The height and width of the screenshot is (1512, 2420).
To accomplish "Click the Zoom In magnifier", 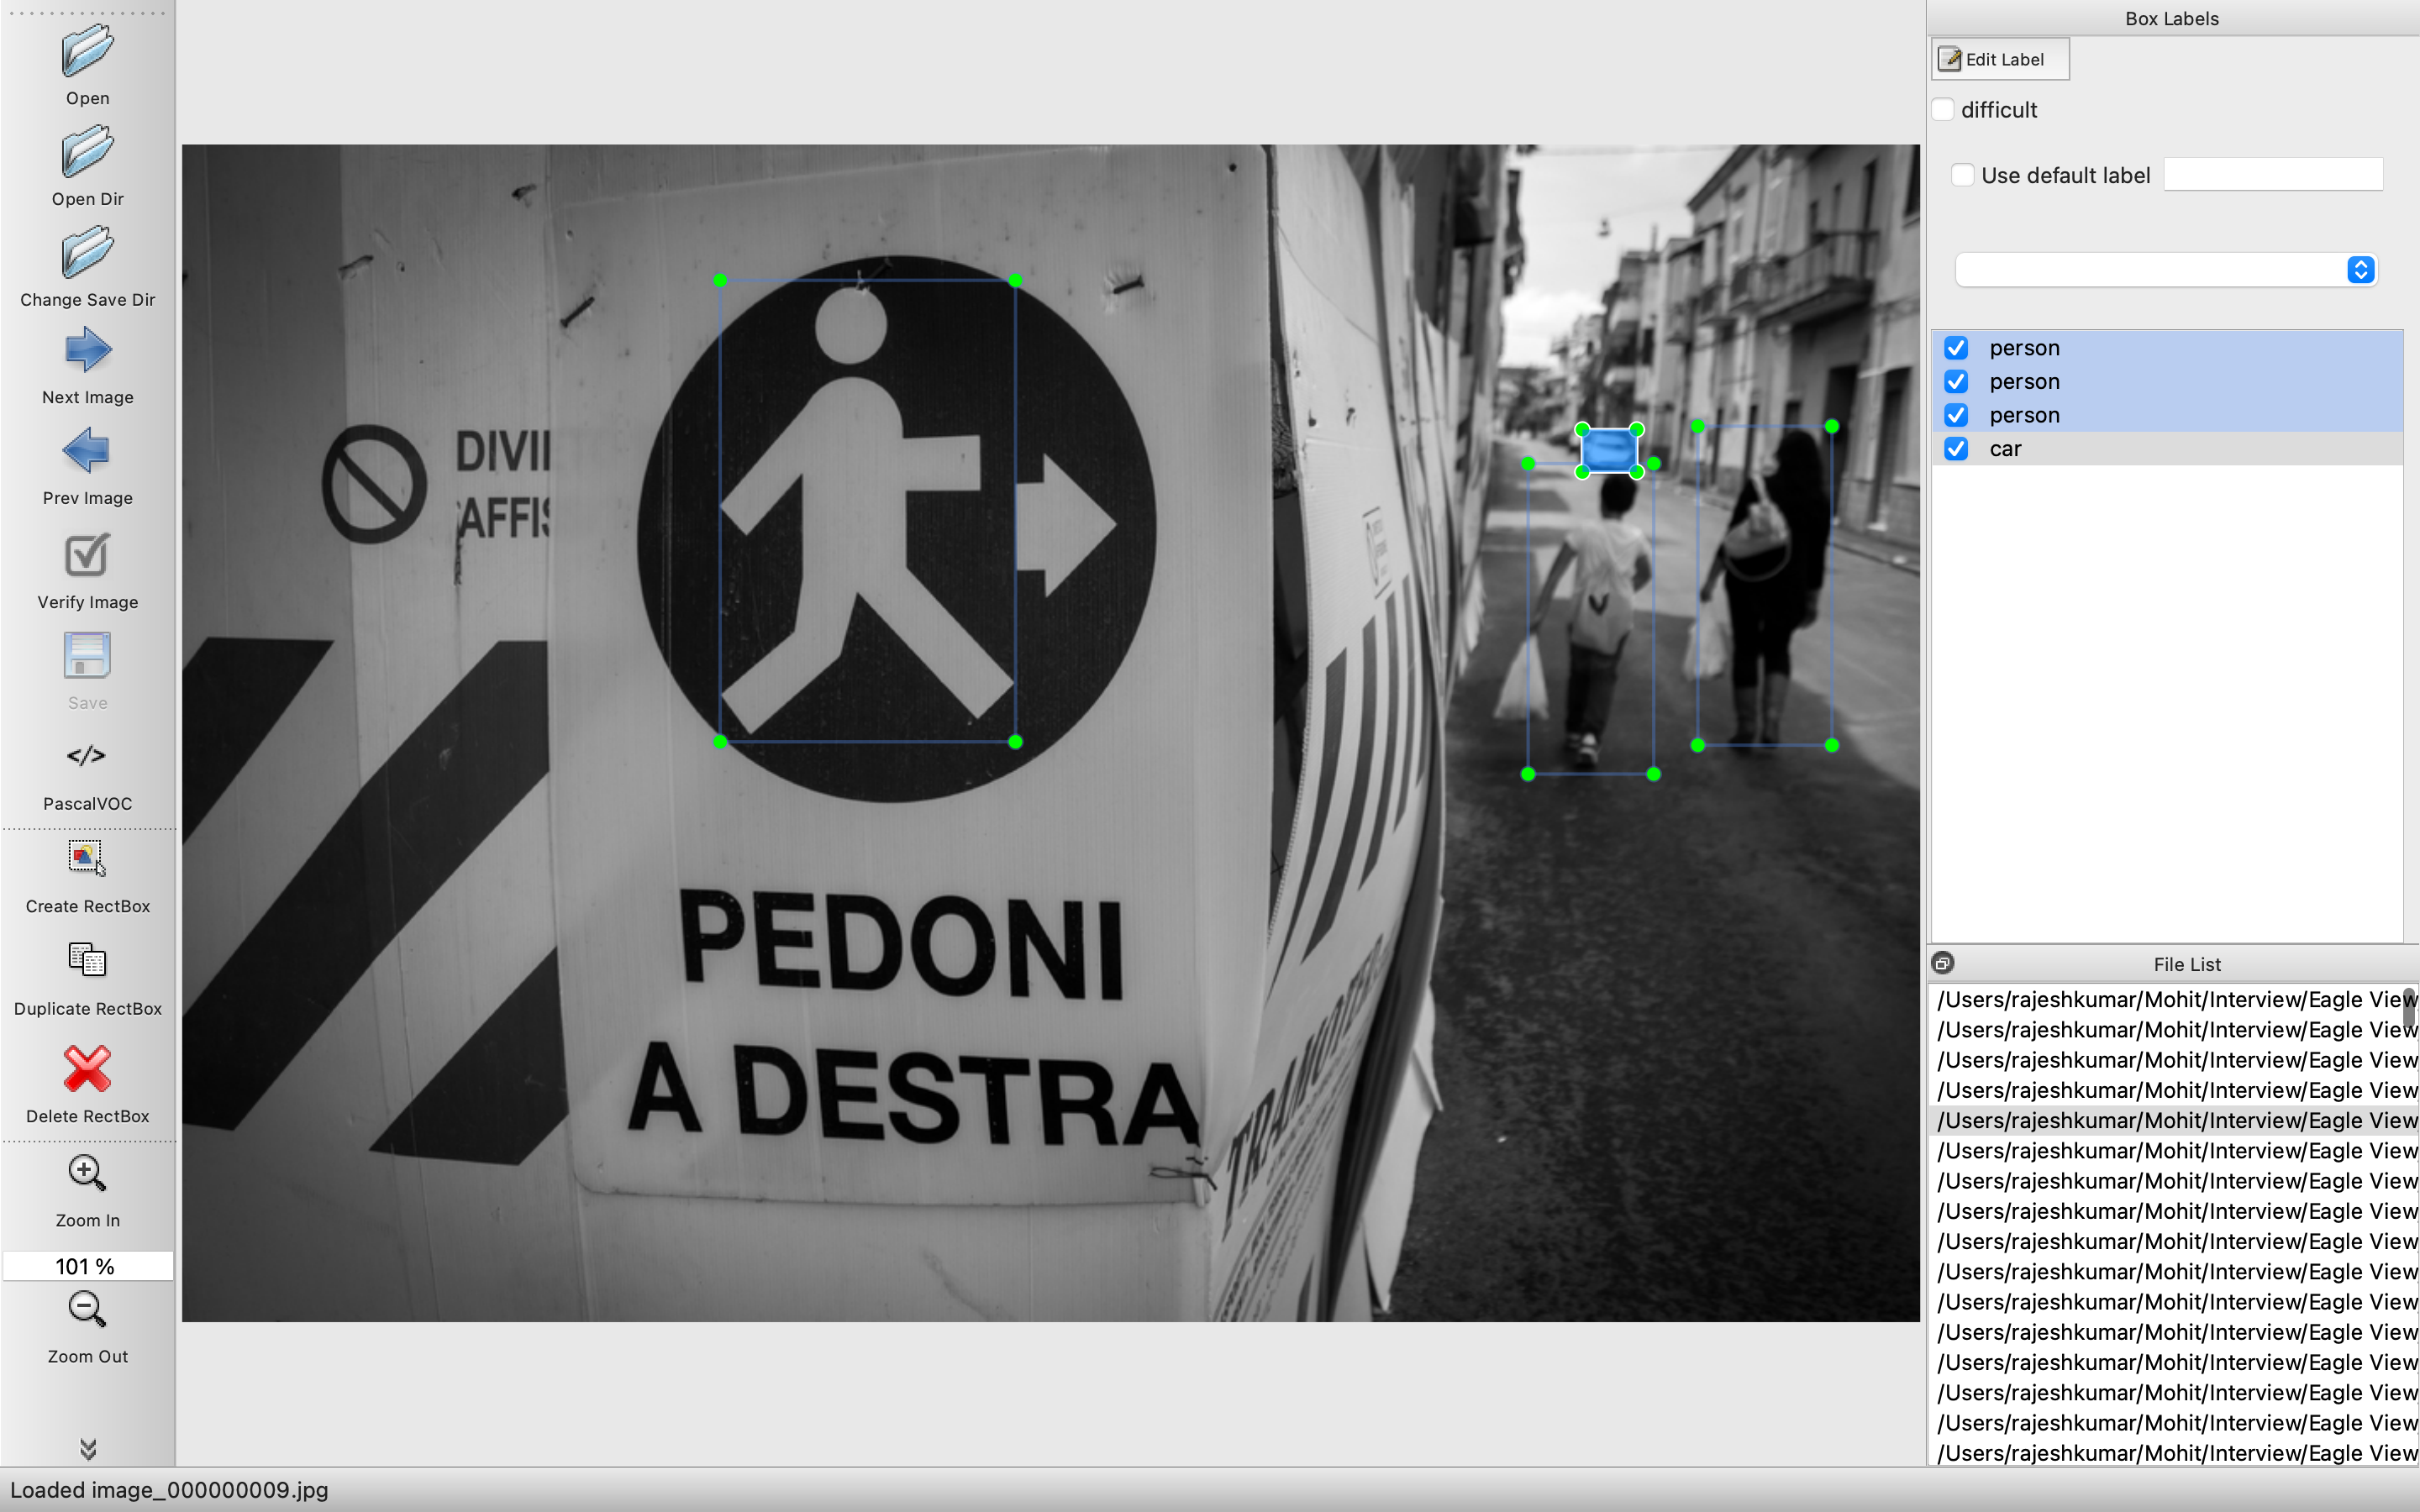I will [87, 1174].
